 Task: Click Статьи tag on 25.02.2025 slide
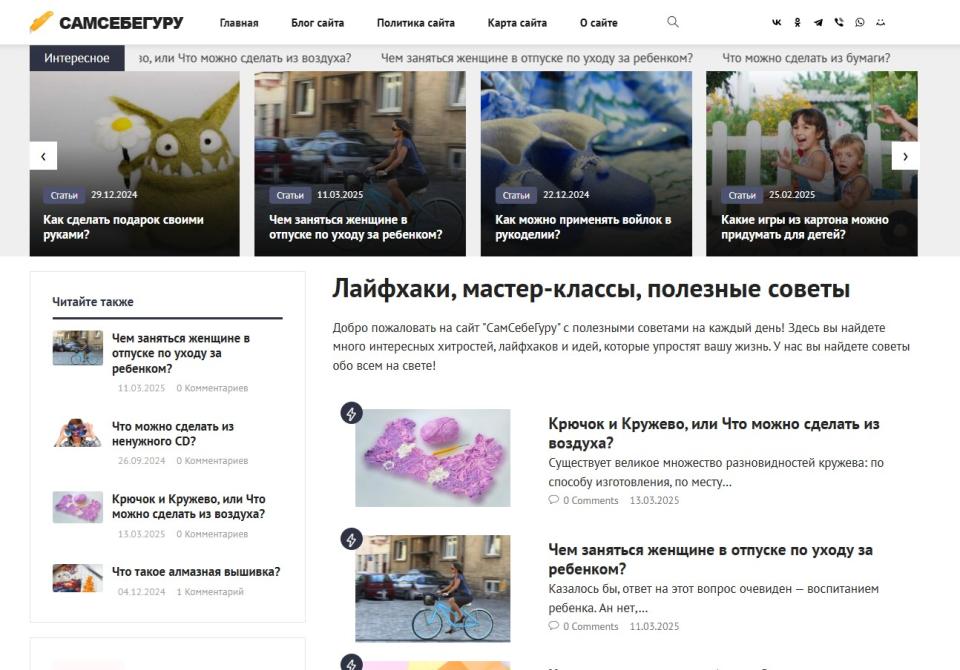[x=741, y=195]
